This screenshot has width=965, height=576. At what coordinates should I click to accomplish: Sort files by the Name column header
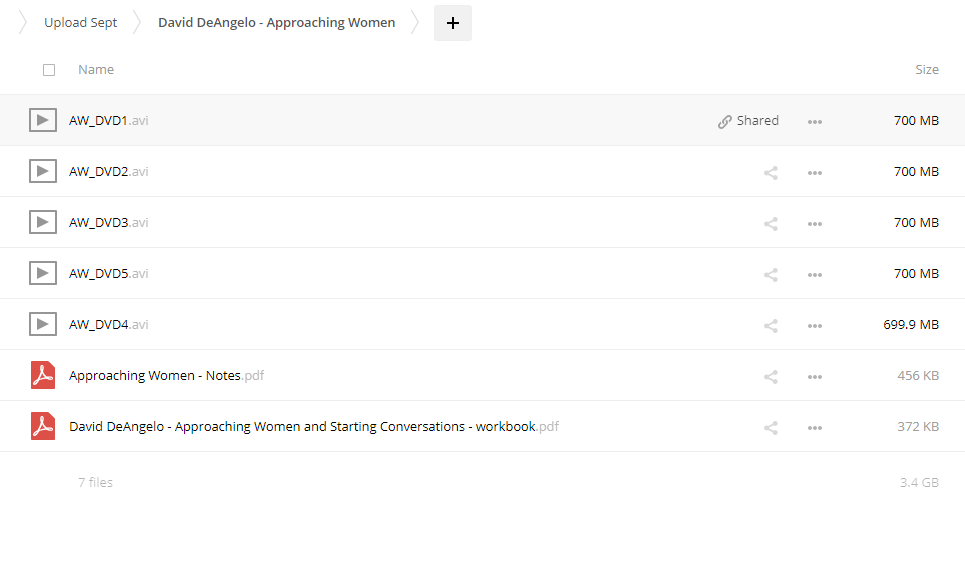96,70
